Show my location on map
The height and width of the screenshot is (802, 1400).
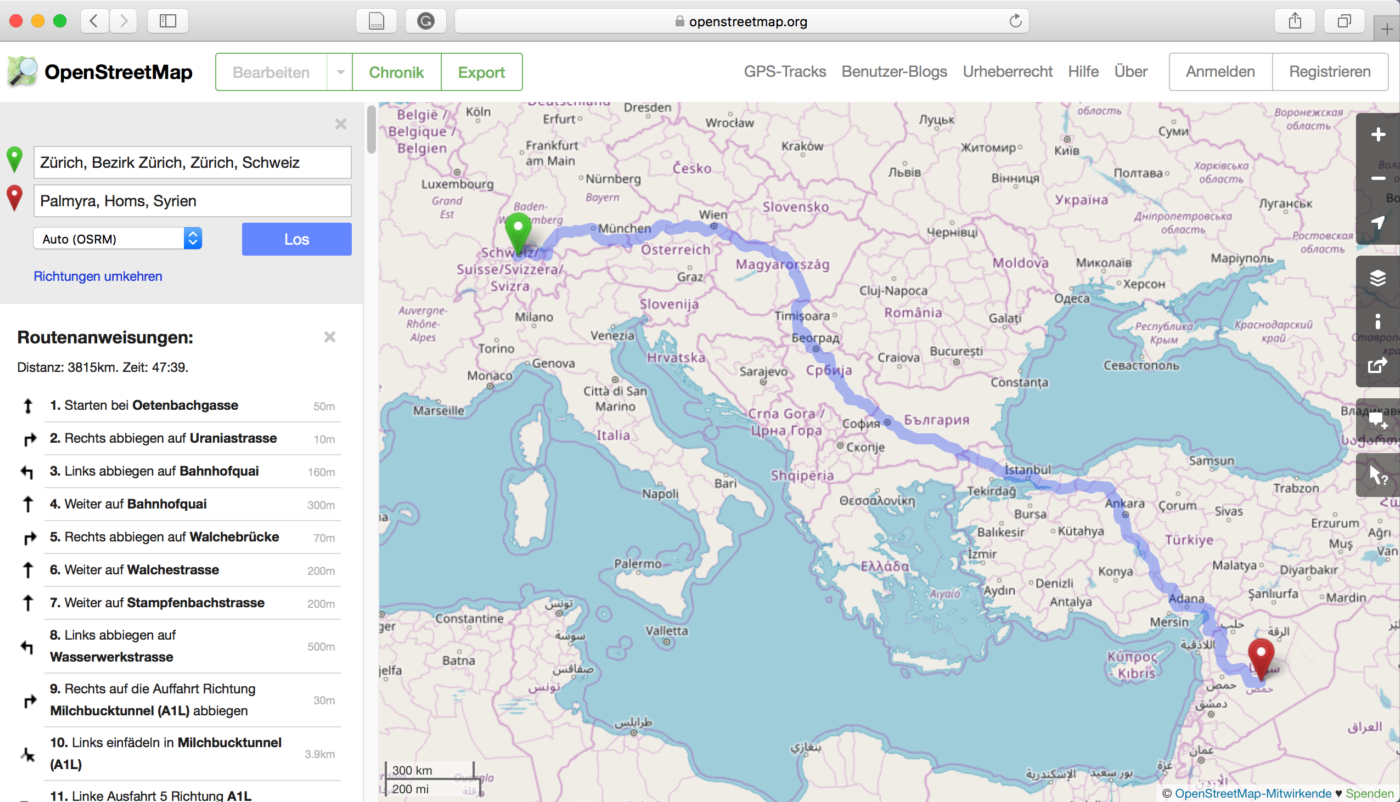coord(1378,224)
